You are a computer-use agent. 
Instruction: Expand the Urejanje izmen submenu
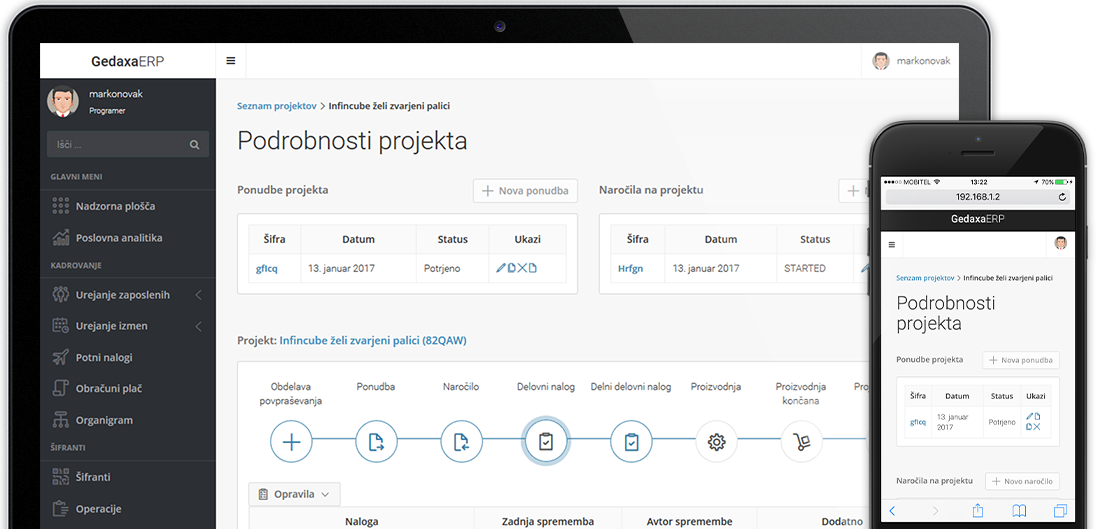tap(198, 326)
